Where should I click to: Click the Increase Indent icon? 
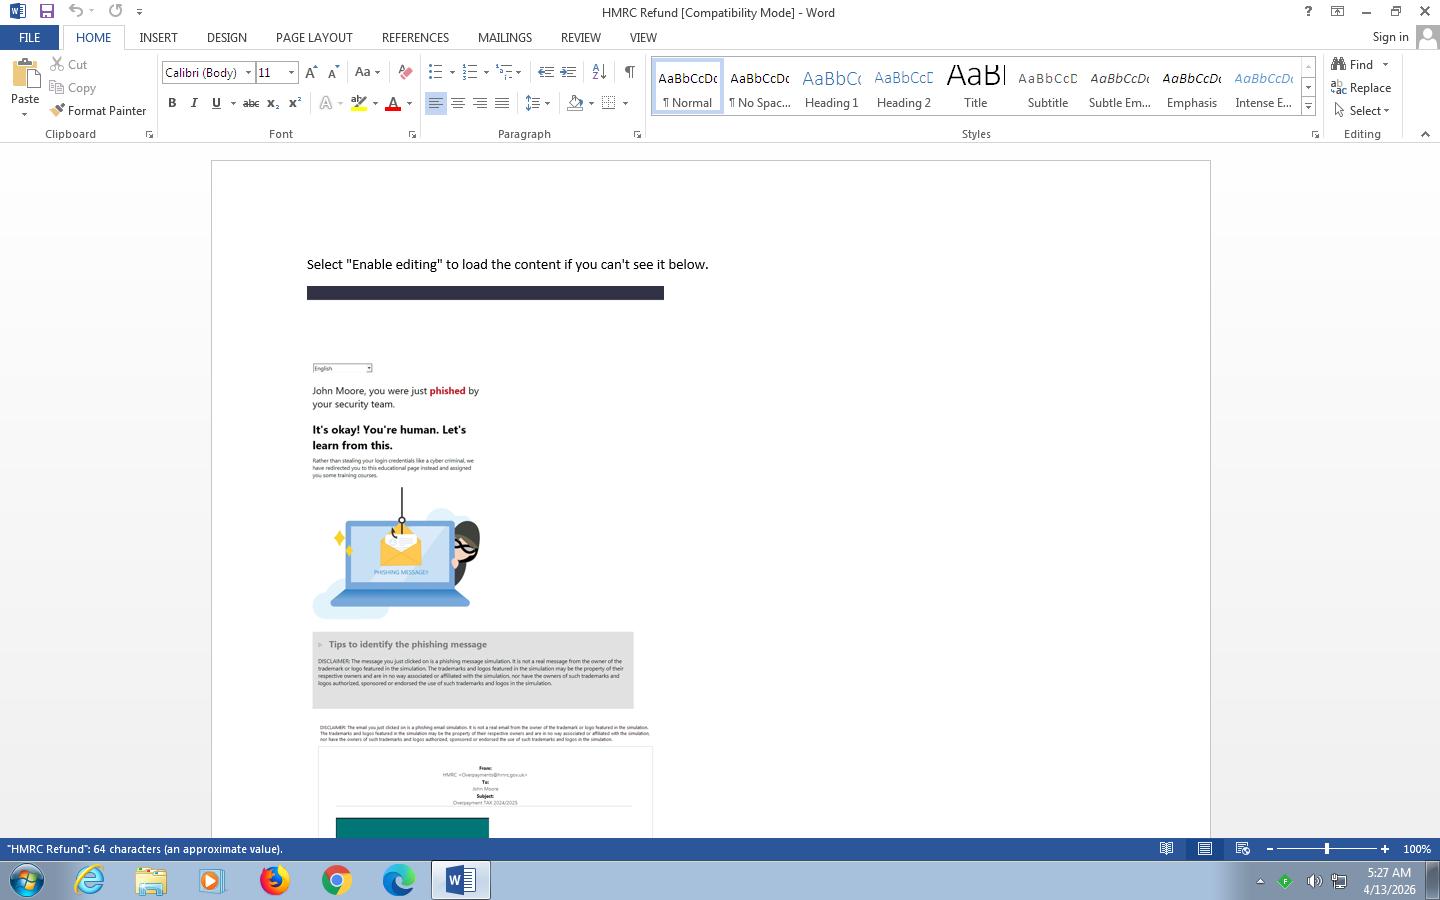568,72
